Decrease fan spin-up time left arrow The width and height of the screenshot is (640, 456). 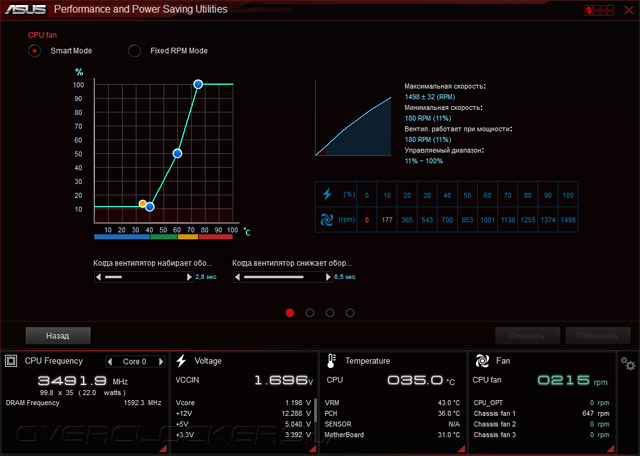[98, 277]
